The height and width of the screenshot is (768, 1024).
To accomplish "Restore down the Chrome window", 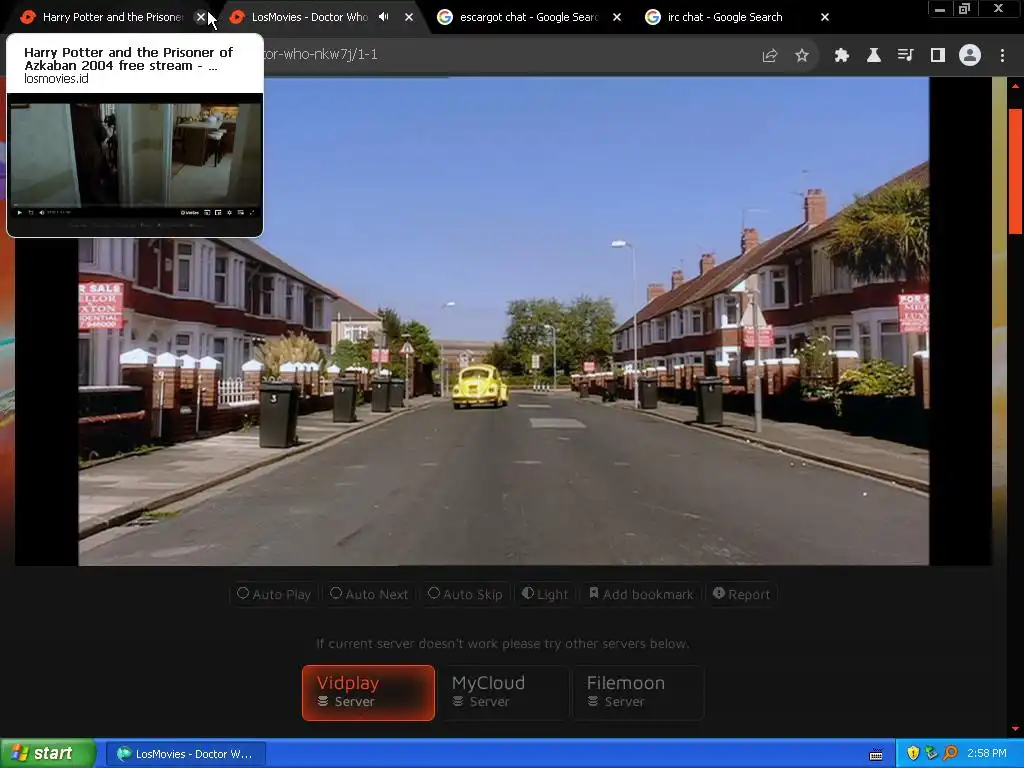I will click(964, 9).
